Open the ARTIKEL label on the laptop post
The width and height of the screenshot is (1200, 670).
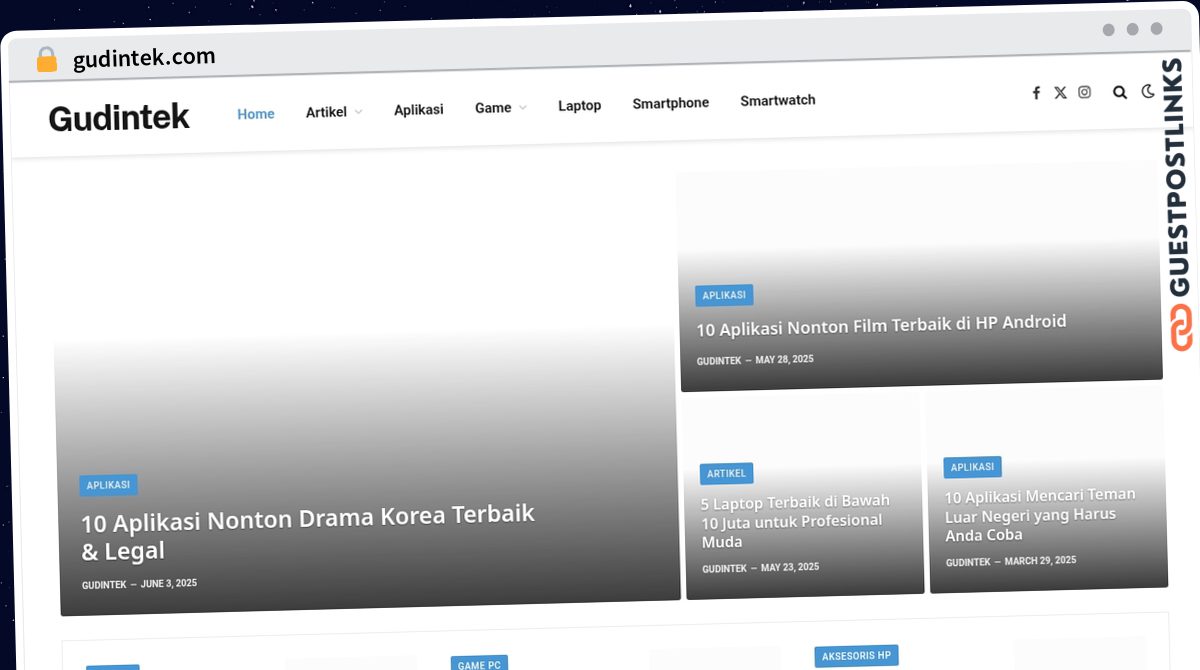(x=726, y=473)
